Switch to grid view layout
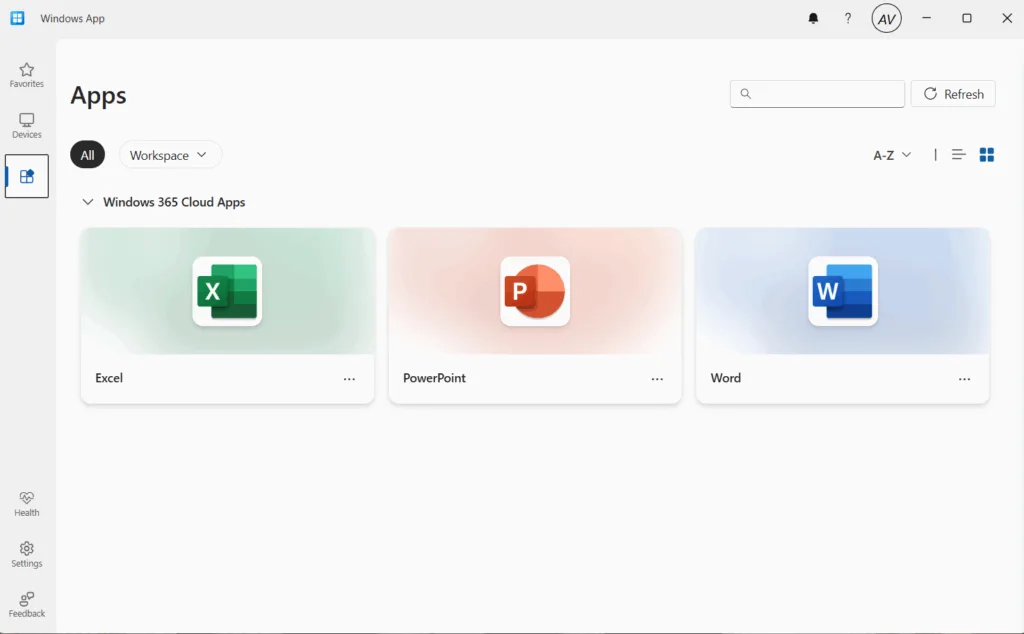 pos(987,155)
